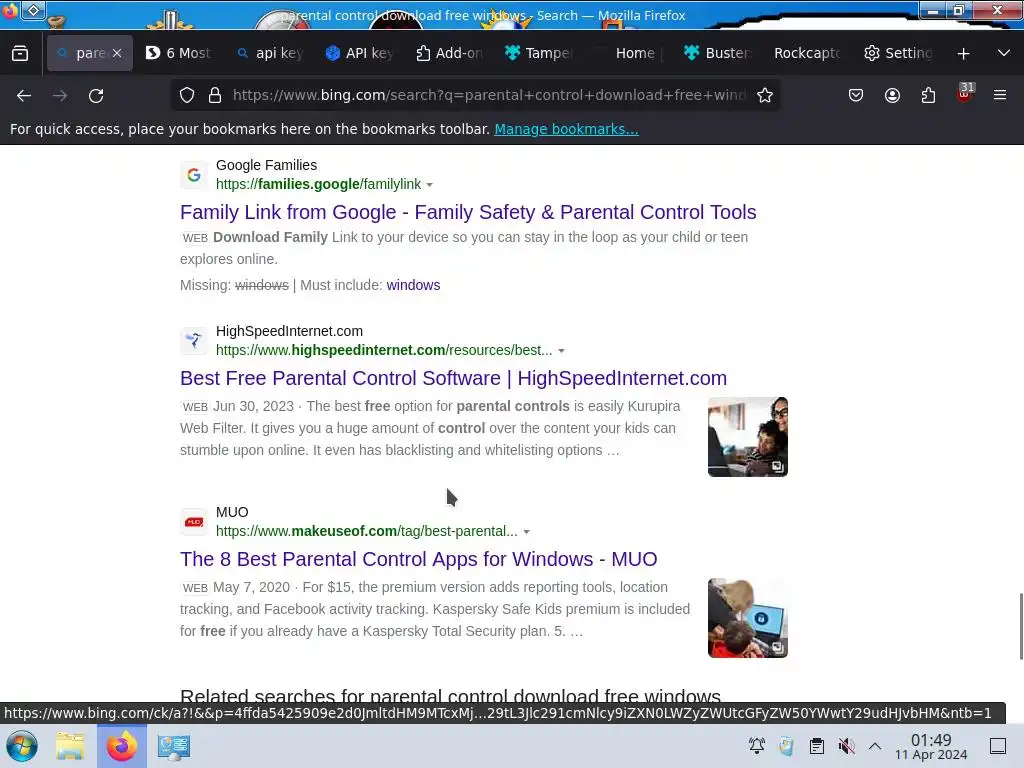
Task: Switch to the Buster tab
Action: pos(718,53)
